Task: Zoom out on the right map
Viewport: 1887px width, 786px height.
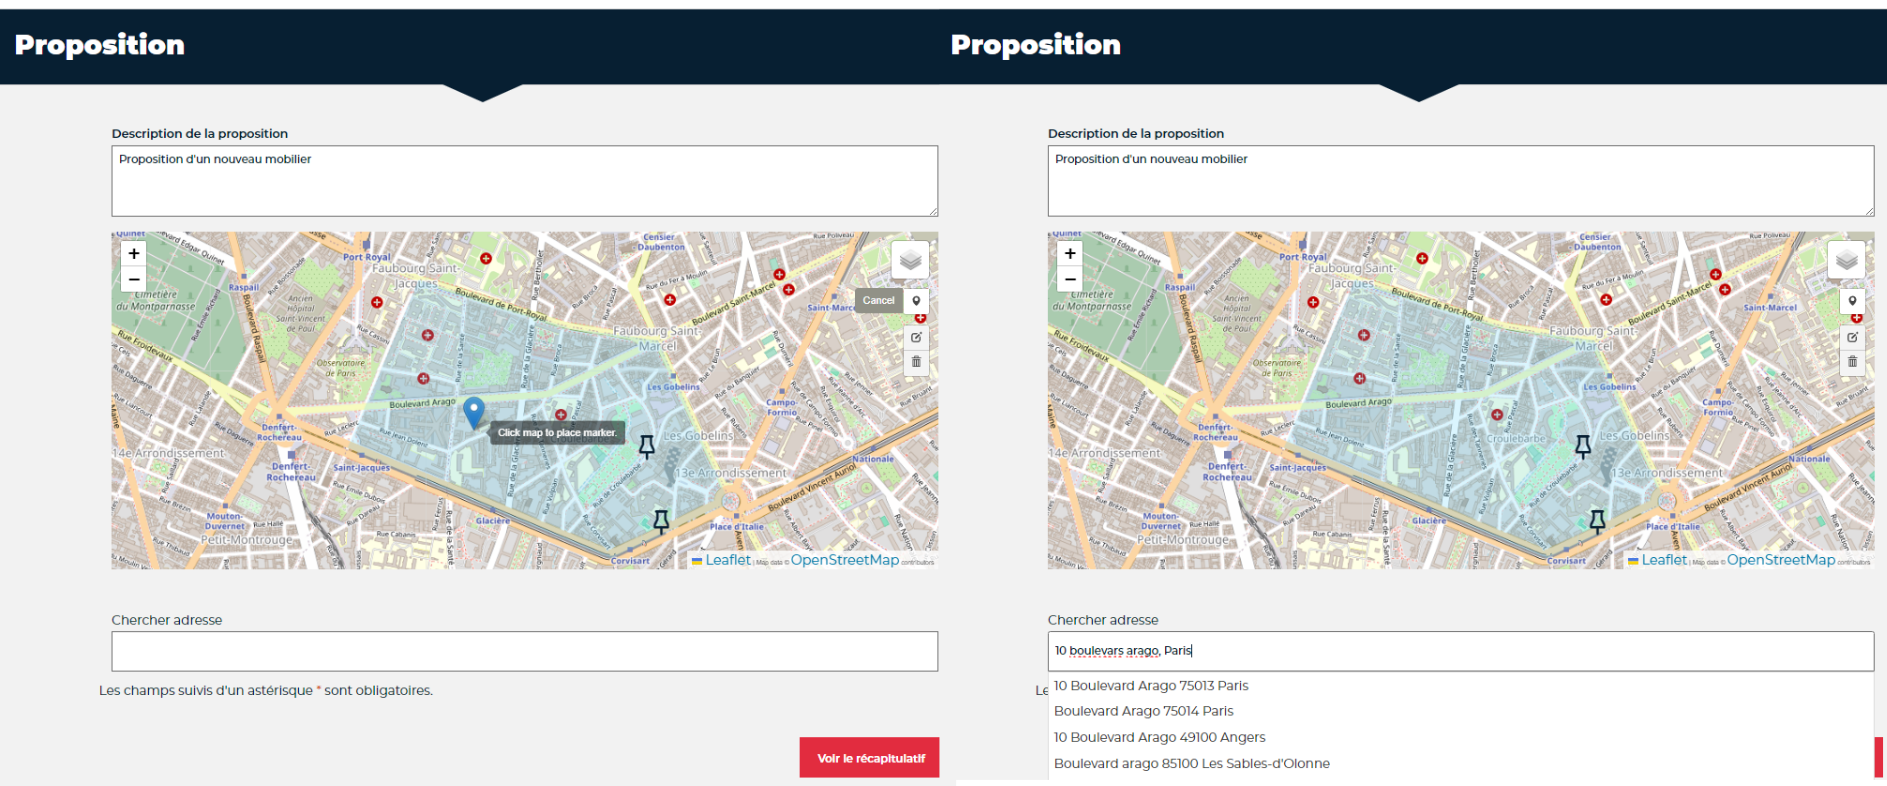Action: tap(1070, 279)
